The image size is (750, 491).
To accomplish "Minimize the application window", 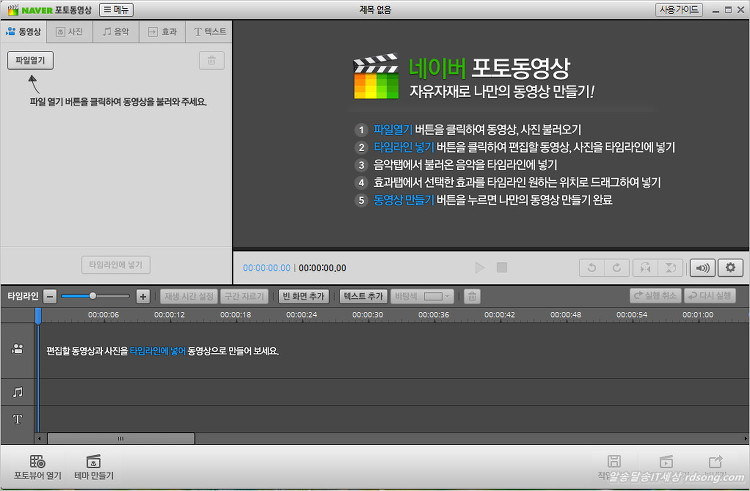I will (716, 10).
